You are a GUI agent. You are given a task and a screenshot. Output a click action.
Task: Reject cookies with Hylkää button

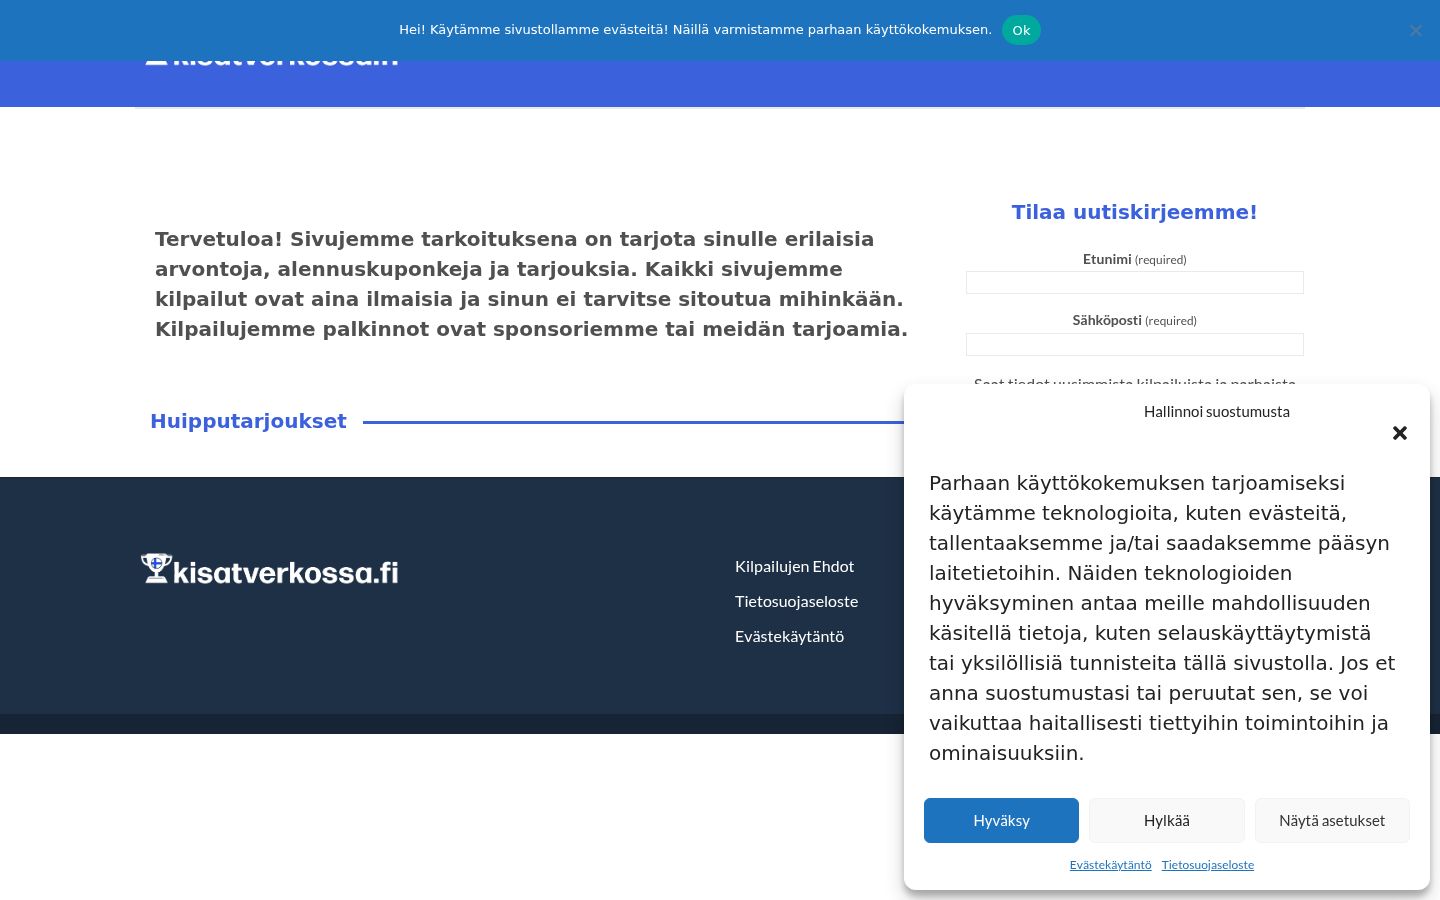tap(1167, 820)
